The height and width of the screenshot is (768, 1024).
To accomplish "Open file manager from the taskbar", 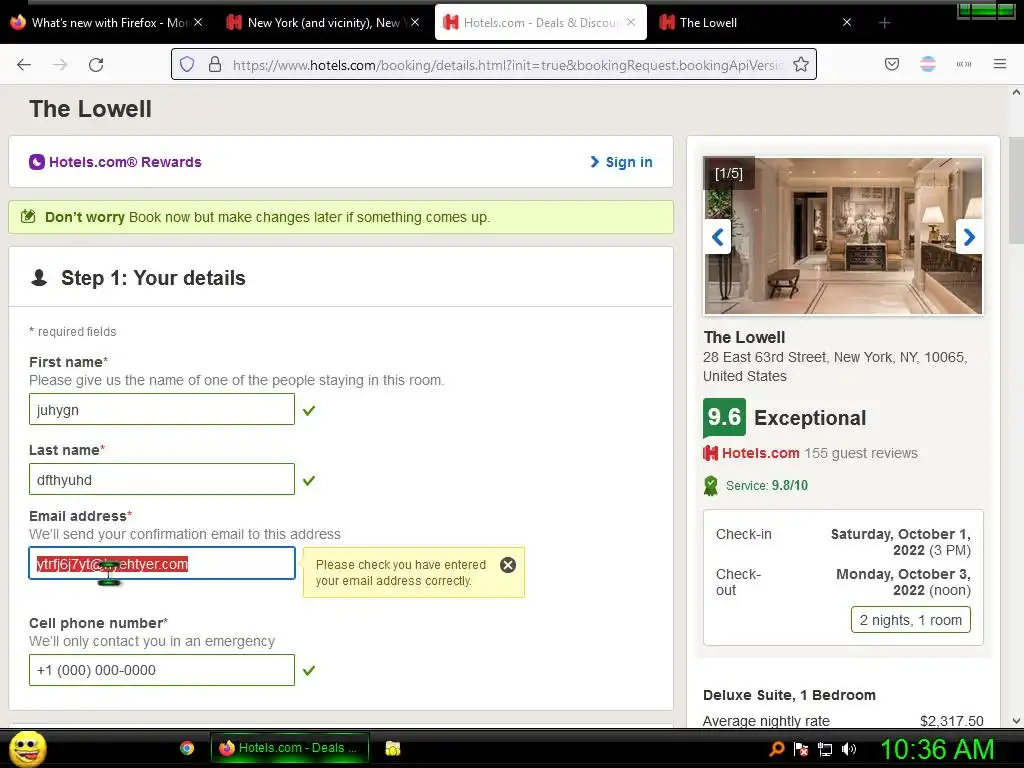I will pos(392,748).
